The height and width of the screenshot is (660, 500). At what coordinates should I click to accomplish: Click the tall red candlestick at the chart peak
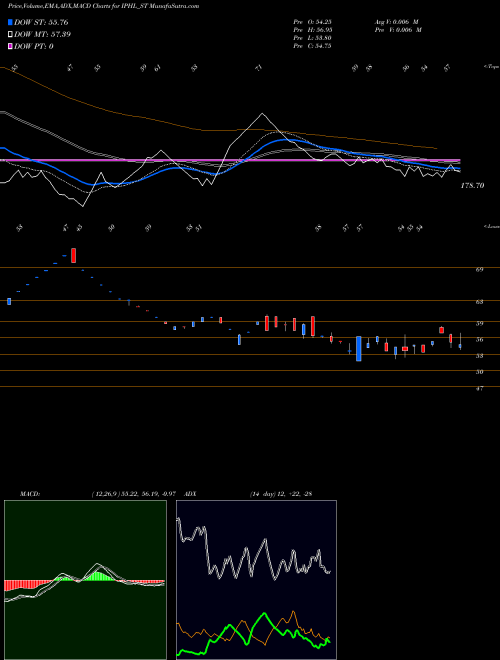[x=74, y=255]
